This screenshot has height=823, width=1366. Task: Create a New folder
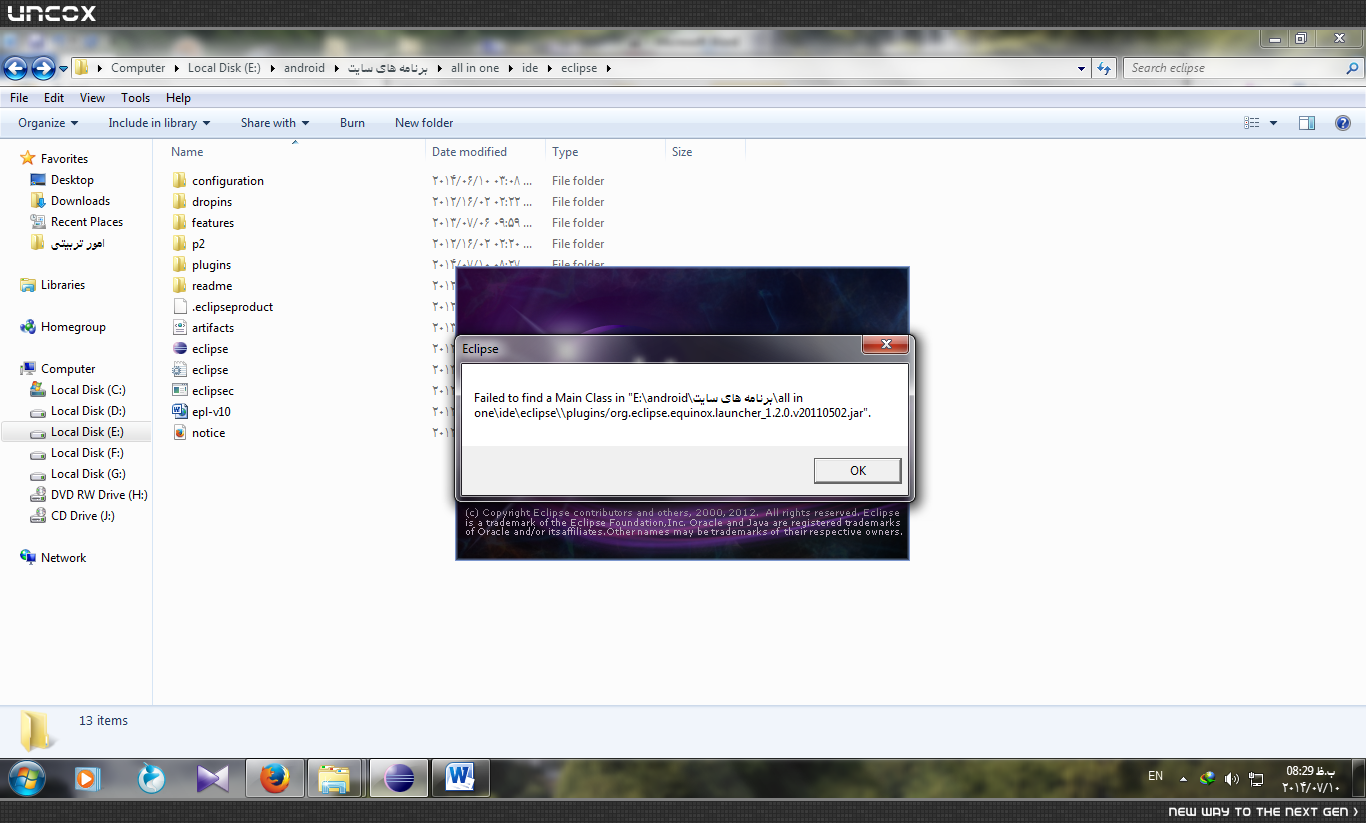point(424,123)
